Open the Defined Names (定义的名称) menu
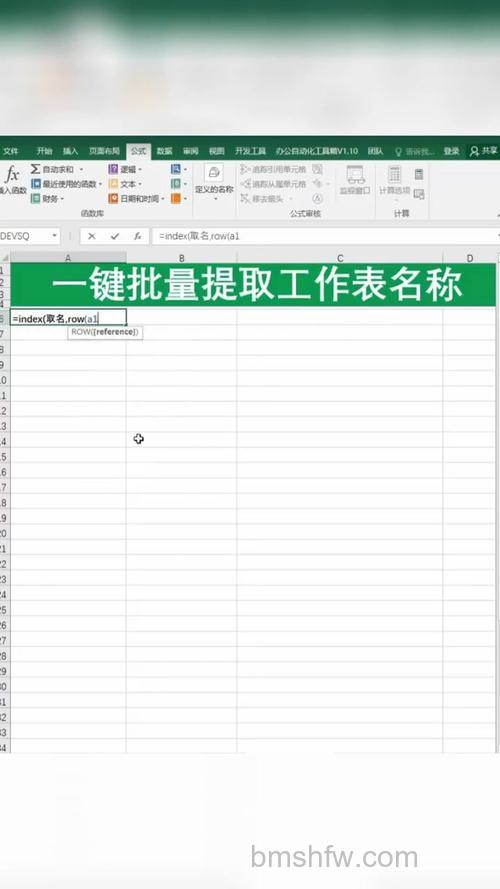The width and height of the screenshot is (500, 889). click(x=214, y=181)
